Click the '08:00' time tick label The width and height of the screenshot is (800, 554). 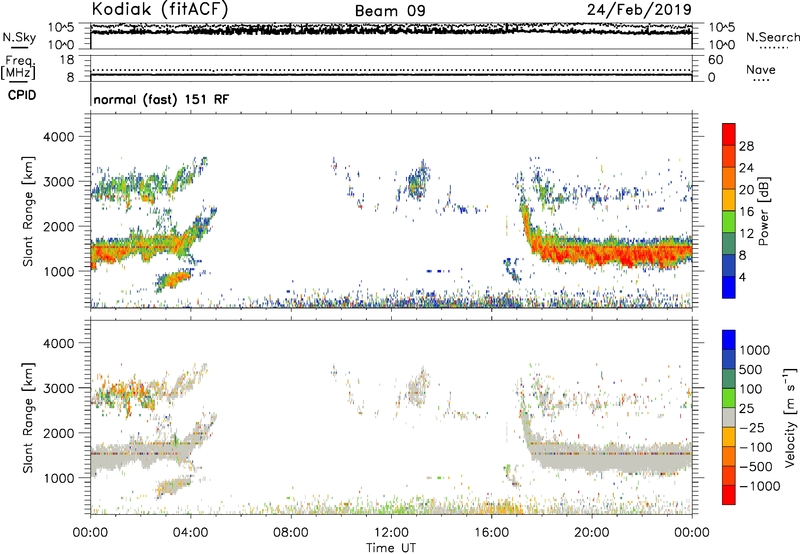coord(290,533)
